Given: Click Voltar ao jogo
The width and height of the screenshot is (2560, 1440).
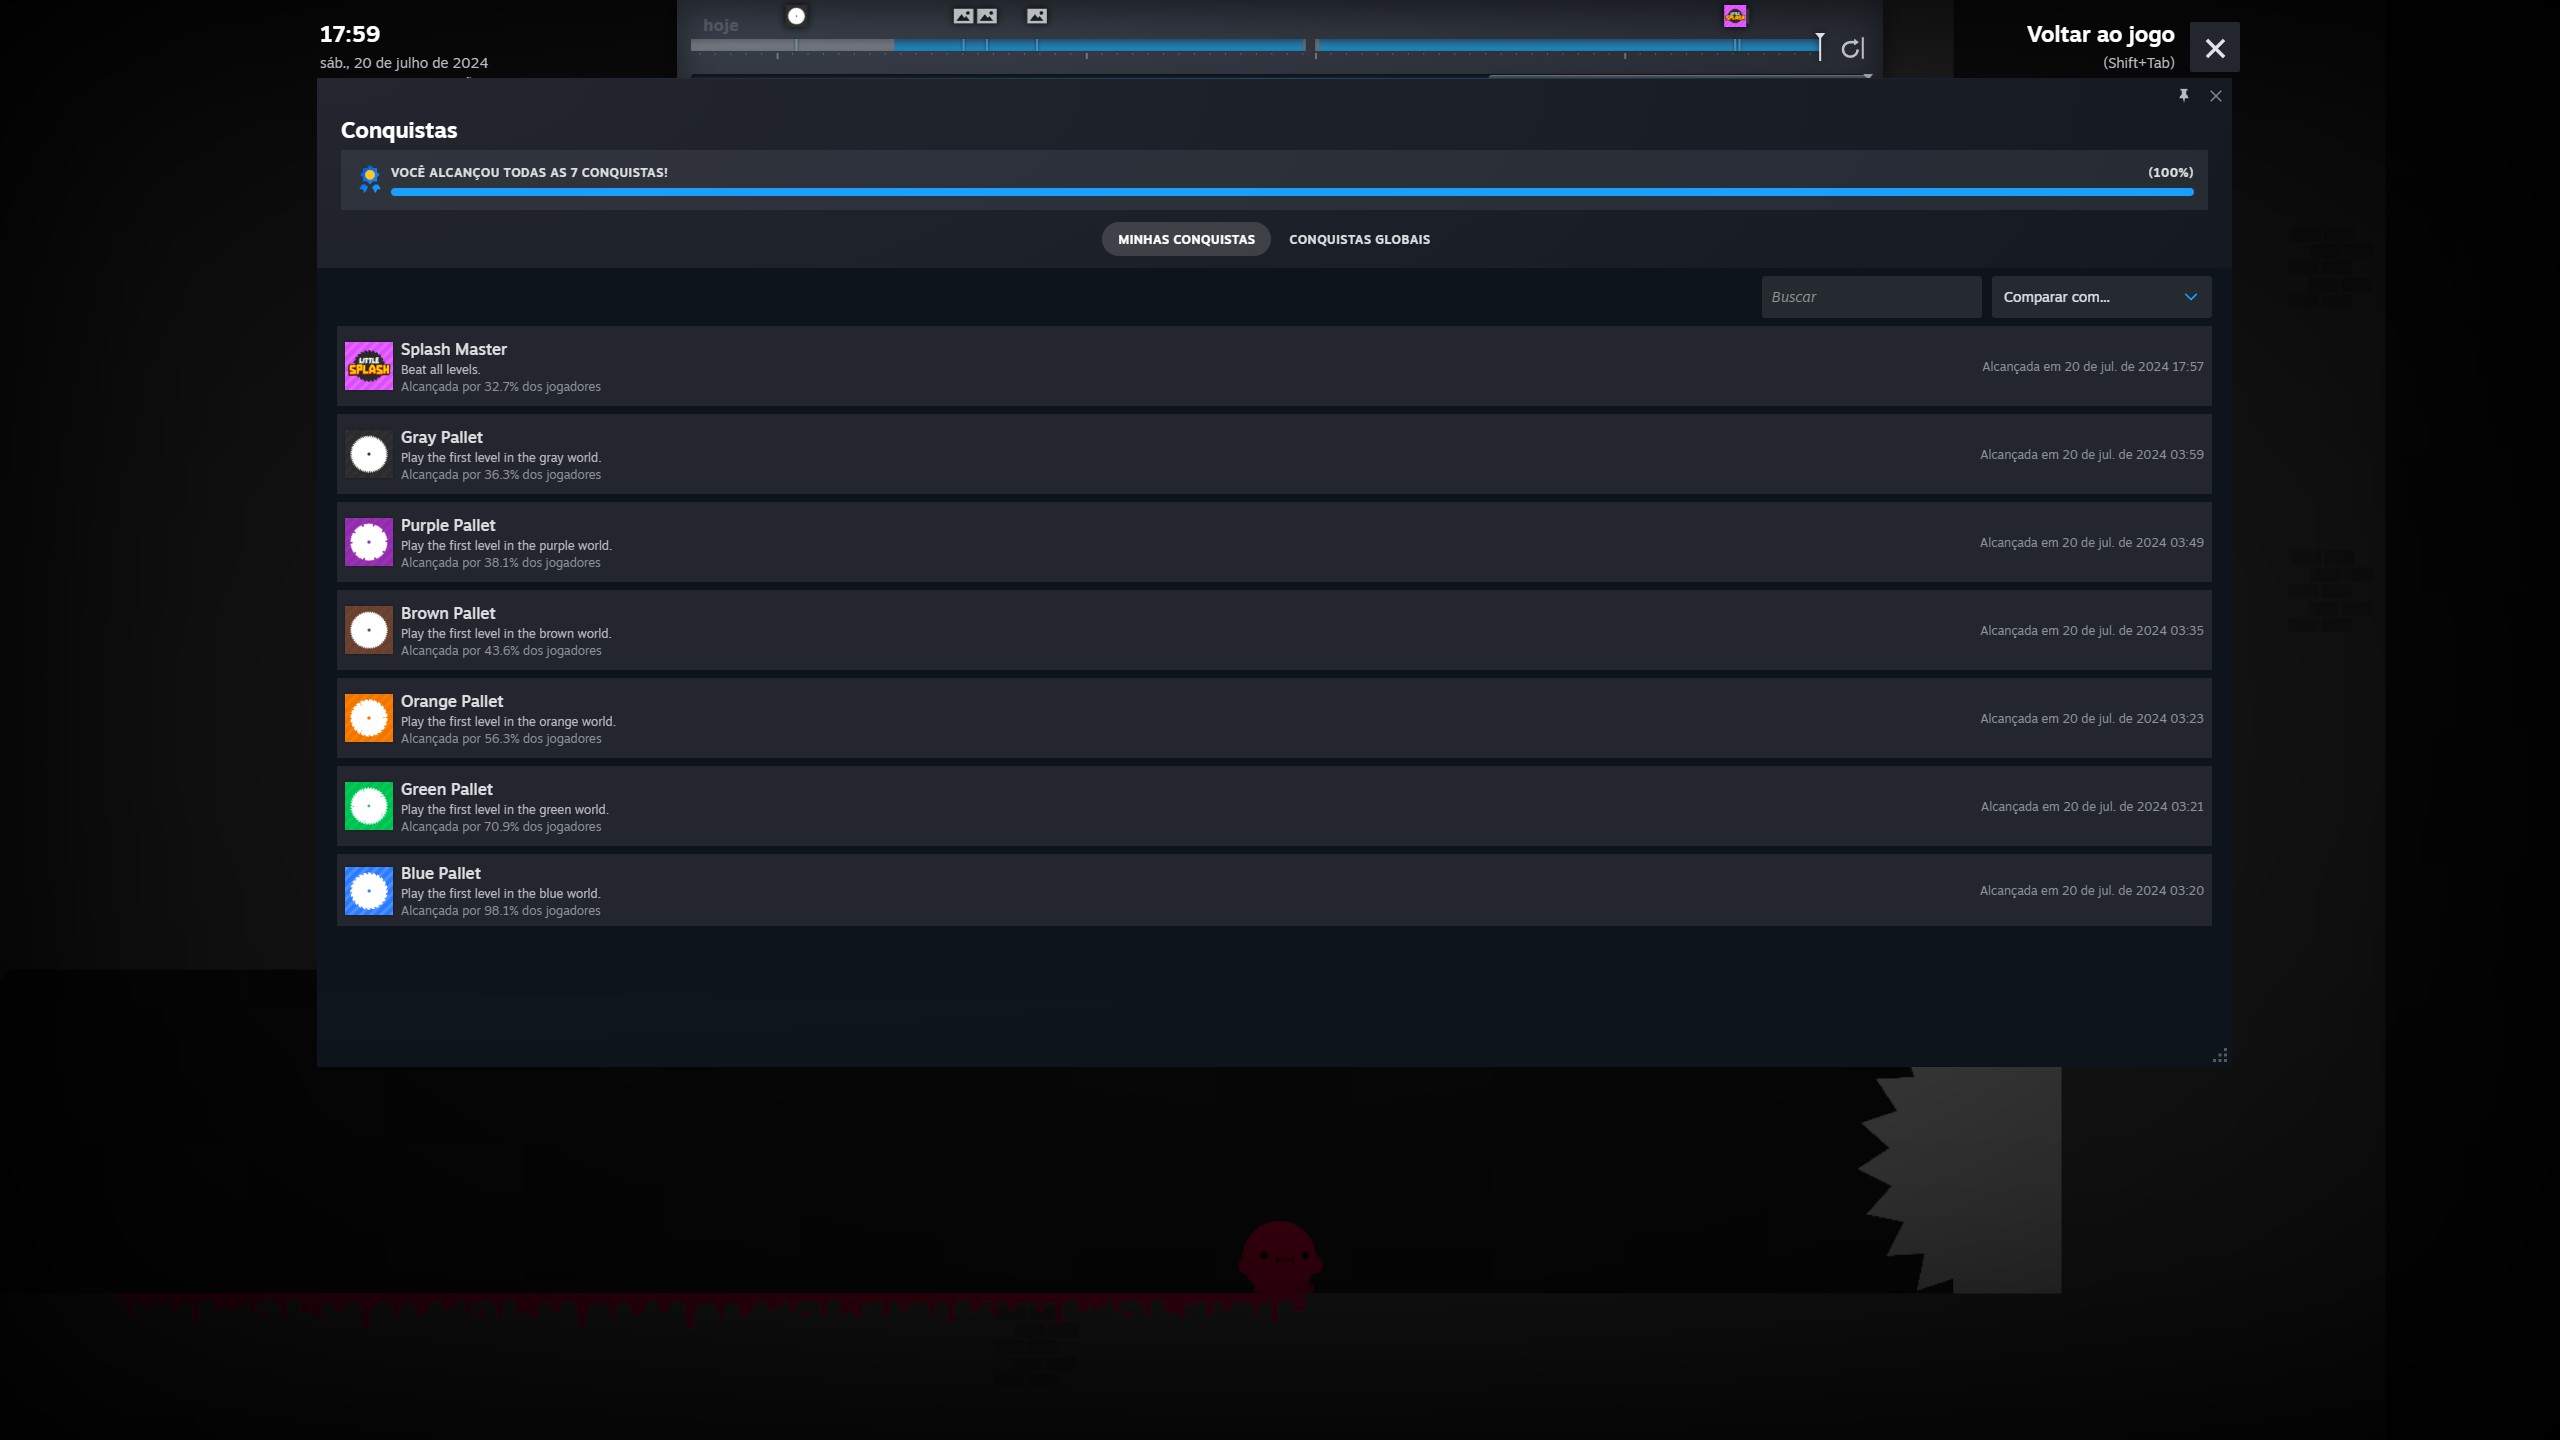Looking at the screenshot, I should point(2100,35).
